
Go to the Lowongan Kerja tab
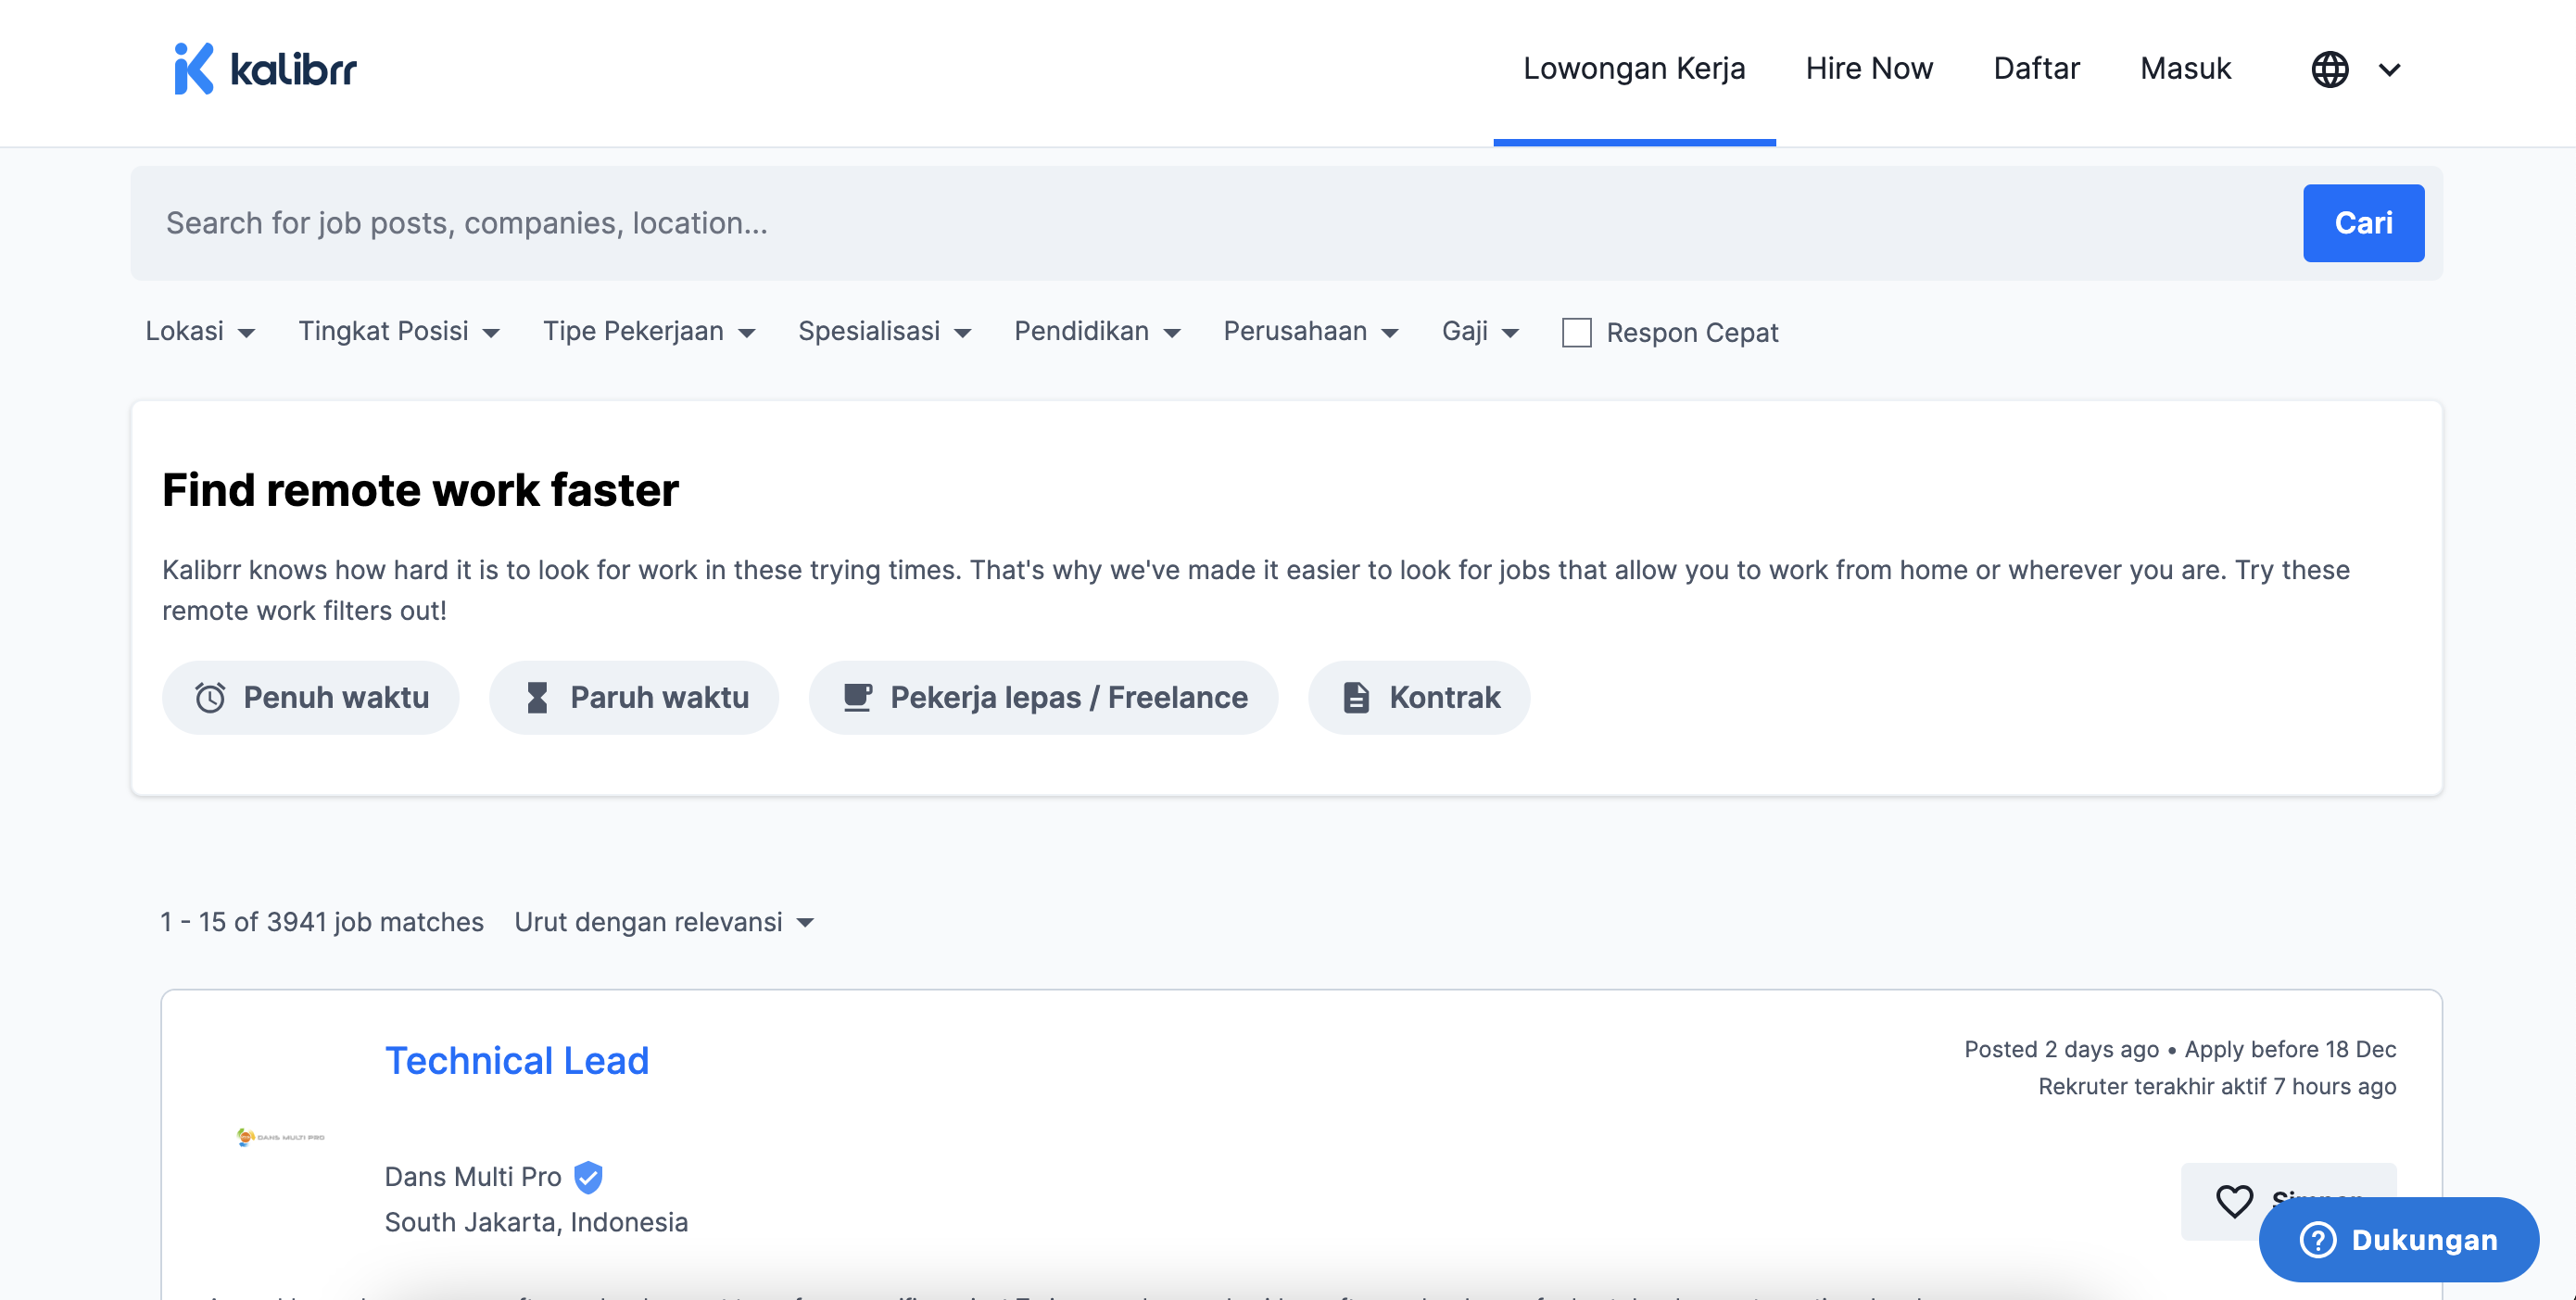1633,69
